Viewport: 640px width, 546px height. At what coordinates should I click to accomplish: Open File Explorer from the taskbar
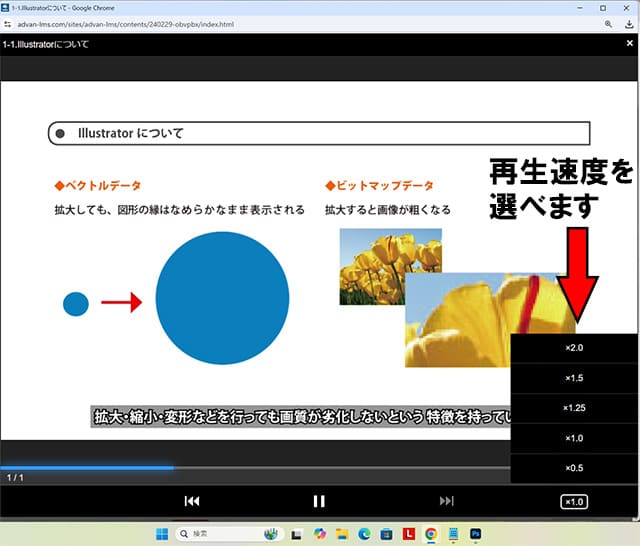[342, 534]
